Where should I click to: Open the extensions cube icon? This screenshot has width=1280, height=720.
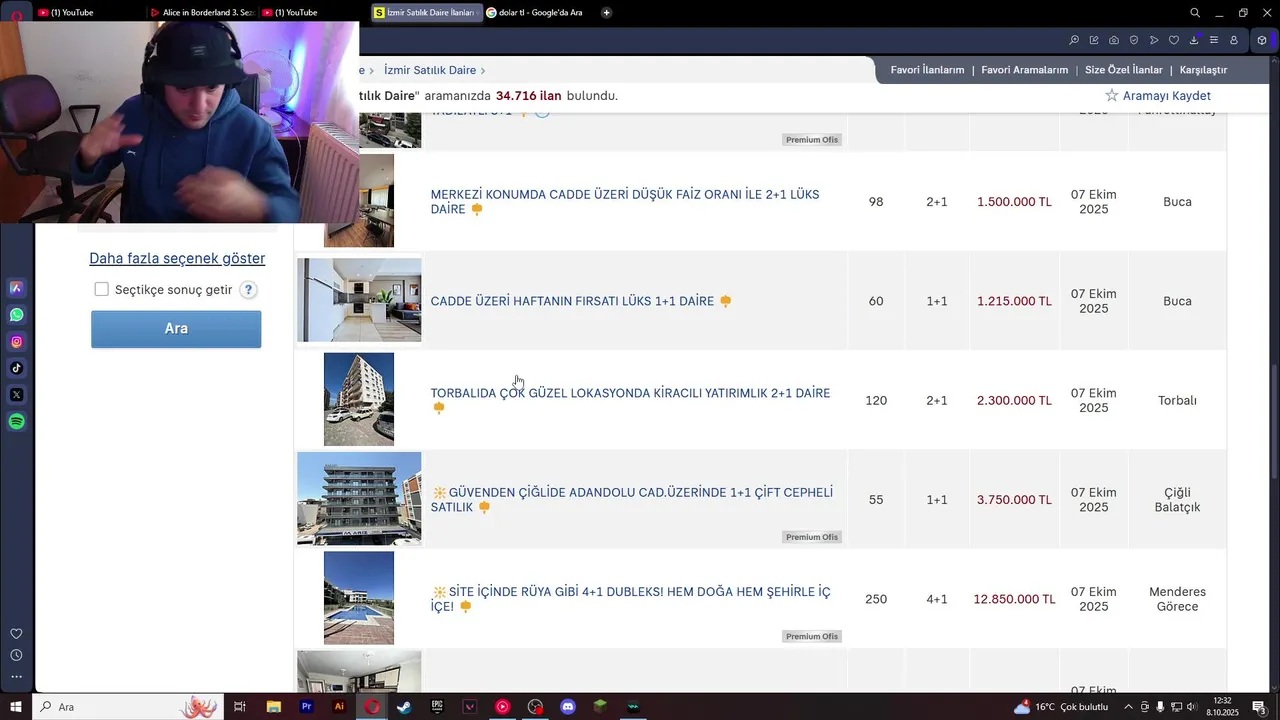[1262, 40]
